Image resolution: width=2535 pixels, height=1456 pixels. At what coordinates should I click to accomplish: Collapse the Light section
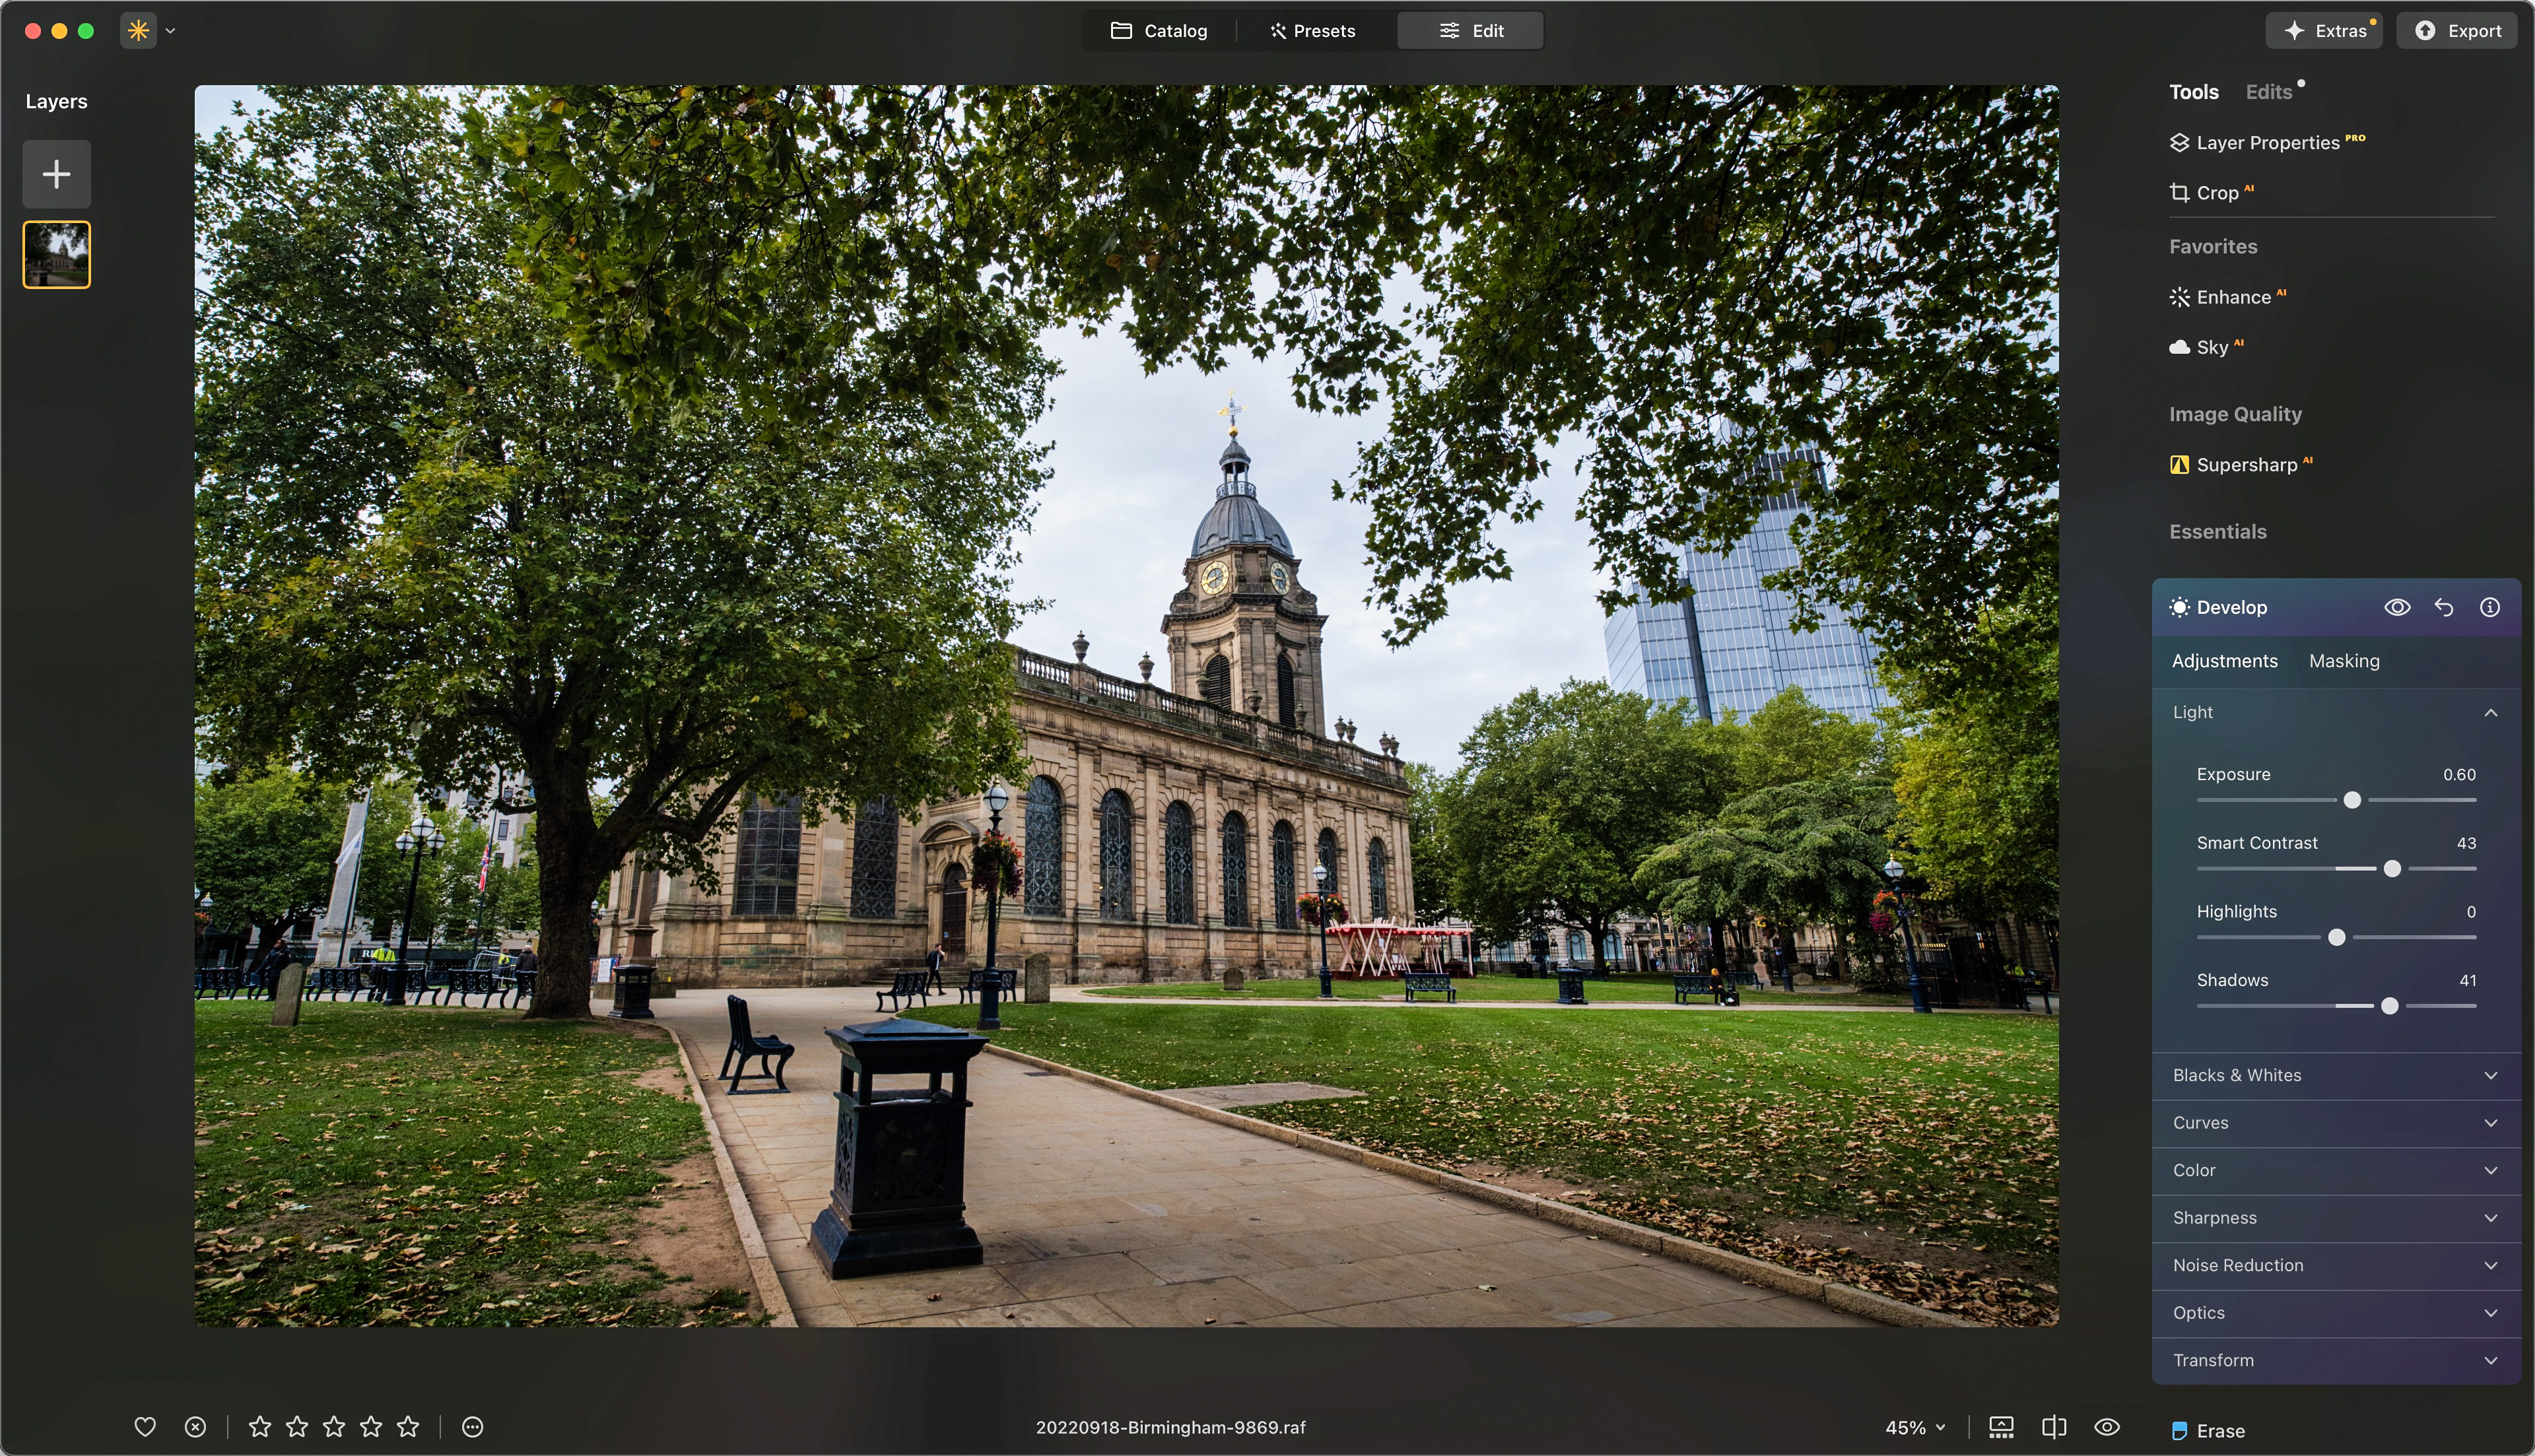2490,712
